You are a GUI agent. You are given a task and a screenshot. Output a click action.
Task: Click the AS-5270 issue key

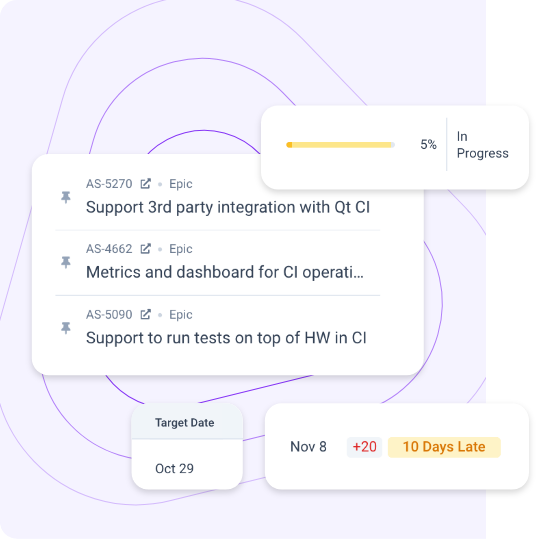(109, 184)
